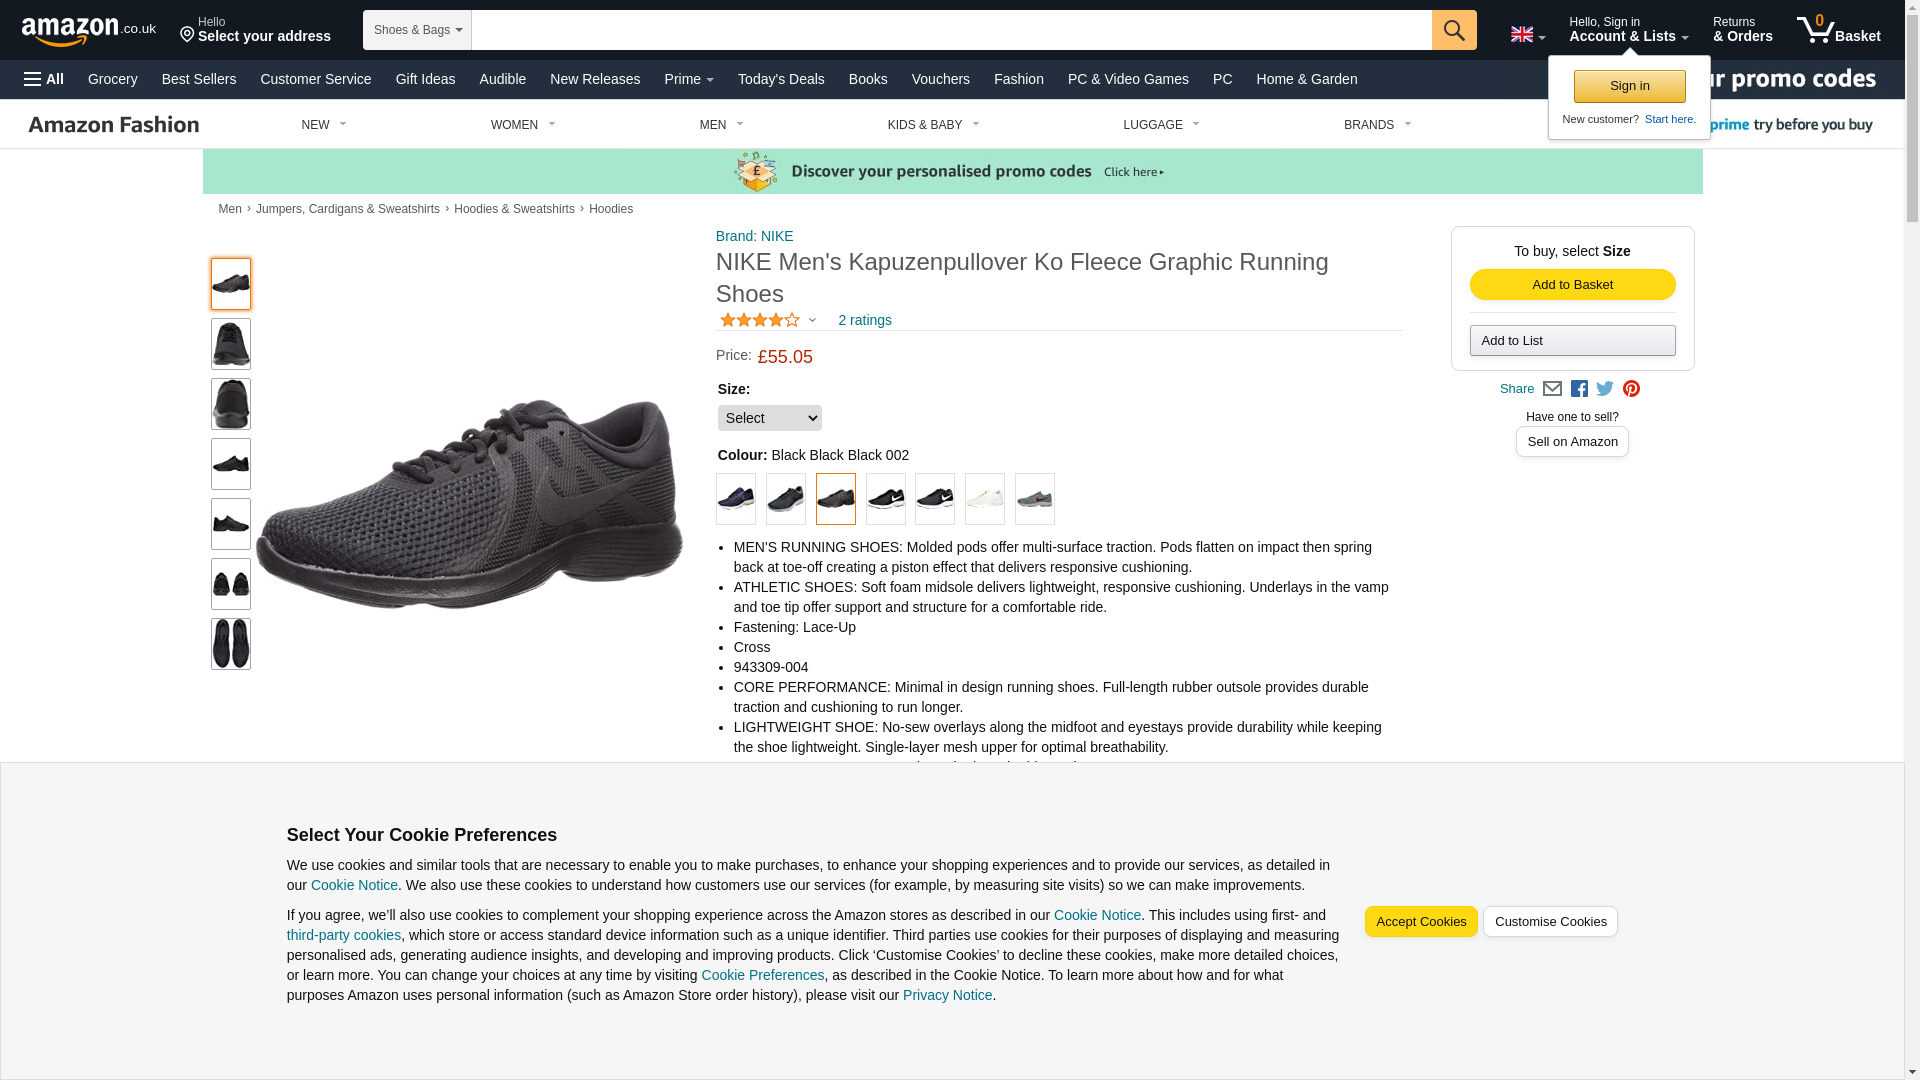
Task: Open Today's Deals nav item
Action: [x=780, y=79]
